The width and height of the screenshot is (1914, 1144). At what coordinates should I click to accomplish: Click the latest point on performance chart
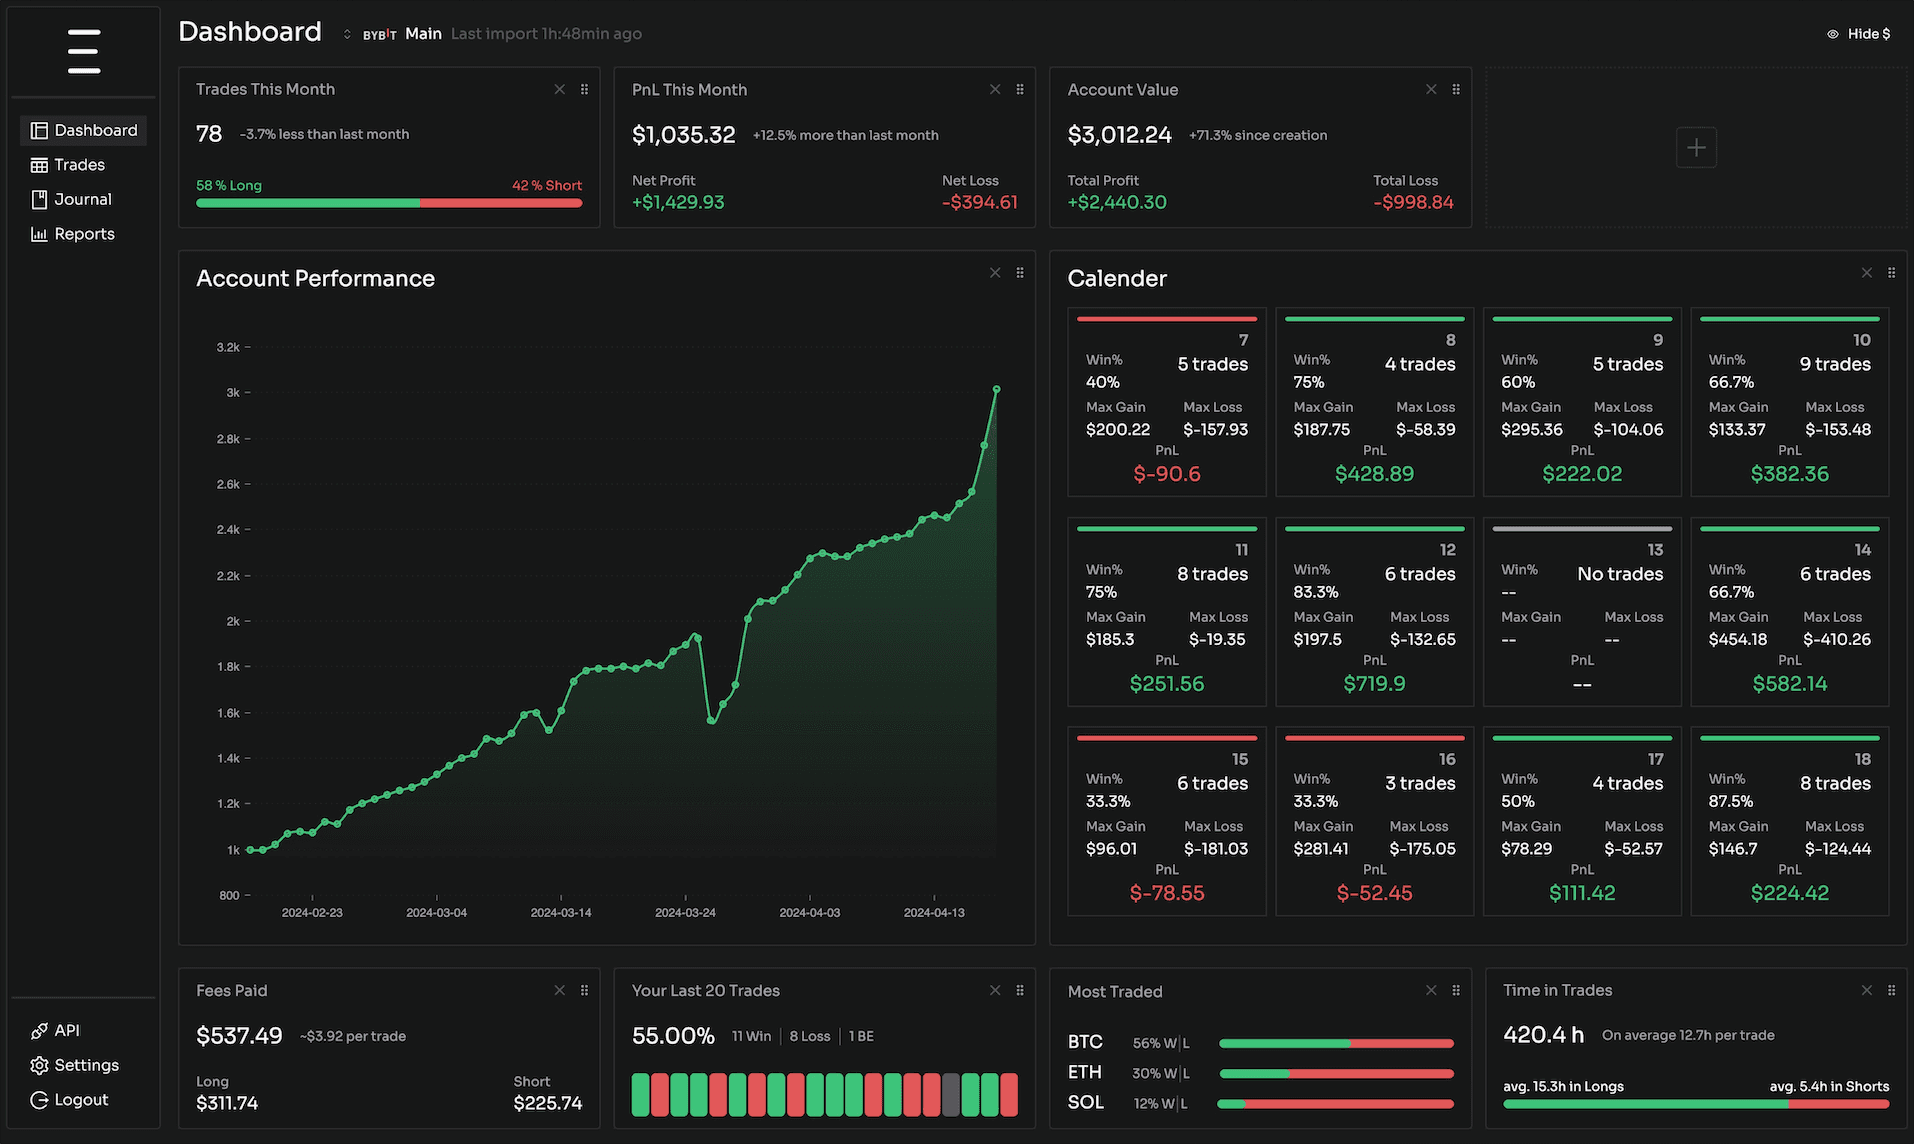[996, 389]
